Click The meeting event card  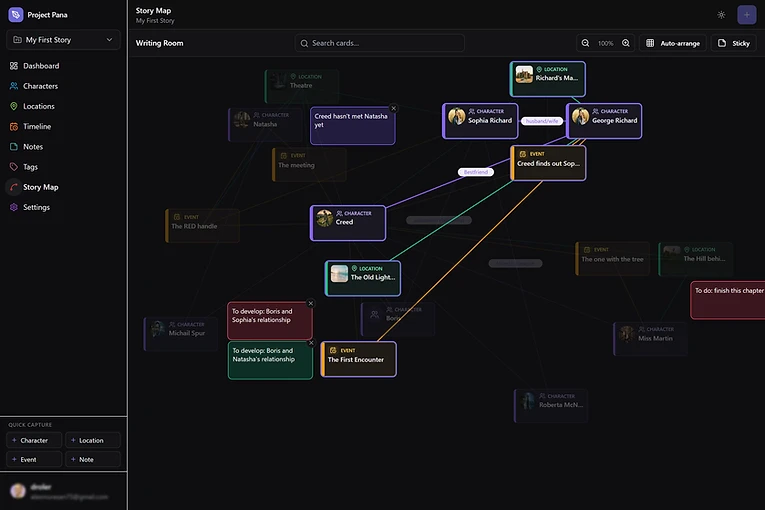(309, 164)
